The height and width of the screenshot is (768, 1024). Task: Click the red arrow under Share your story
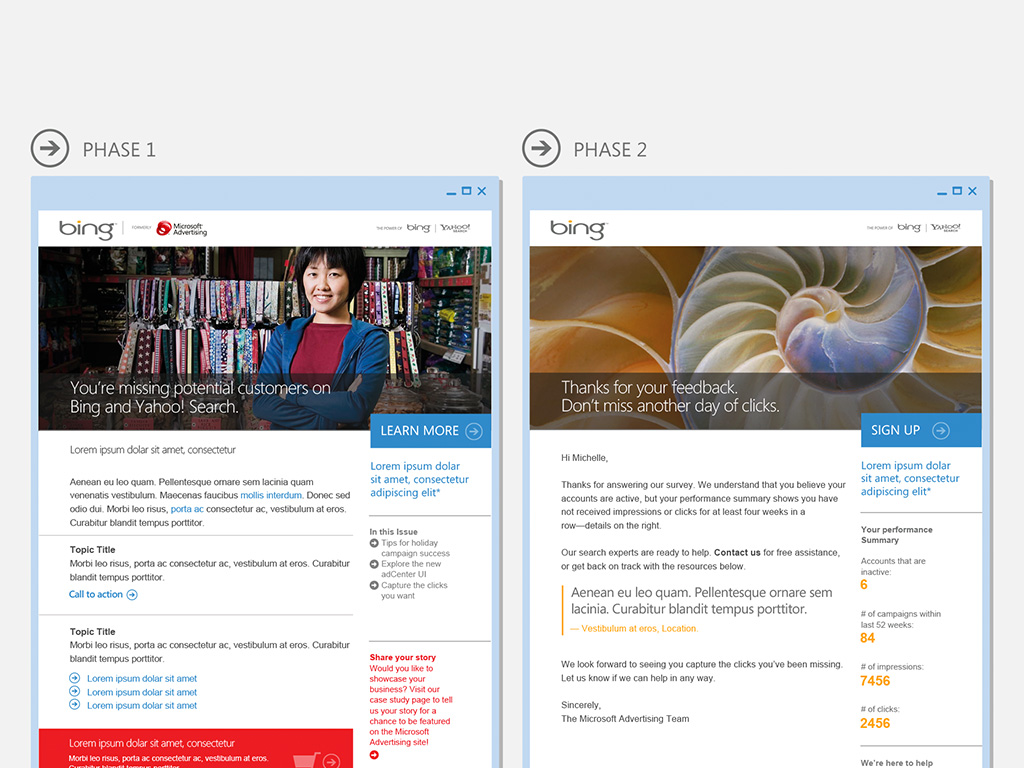[x=374, y=755]
